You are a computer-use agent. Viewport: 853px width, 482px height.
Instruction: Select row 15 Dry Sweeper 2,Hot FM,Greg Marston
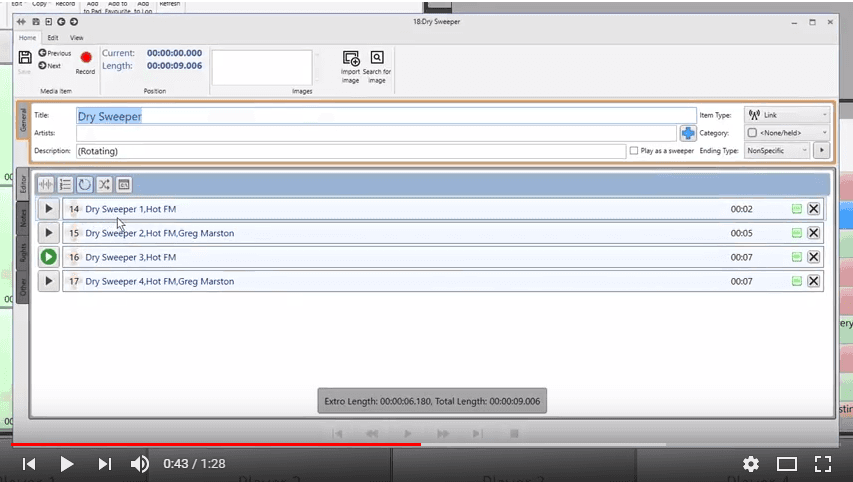pos(443,233)
